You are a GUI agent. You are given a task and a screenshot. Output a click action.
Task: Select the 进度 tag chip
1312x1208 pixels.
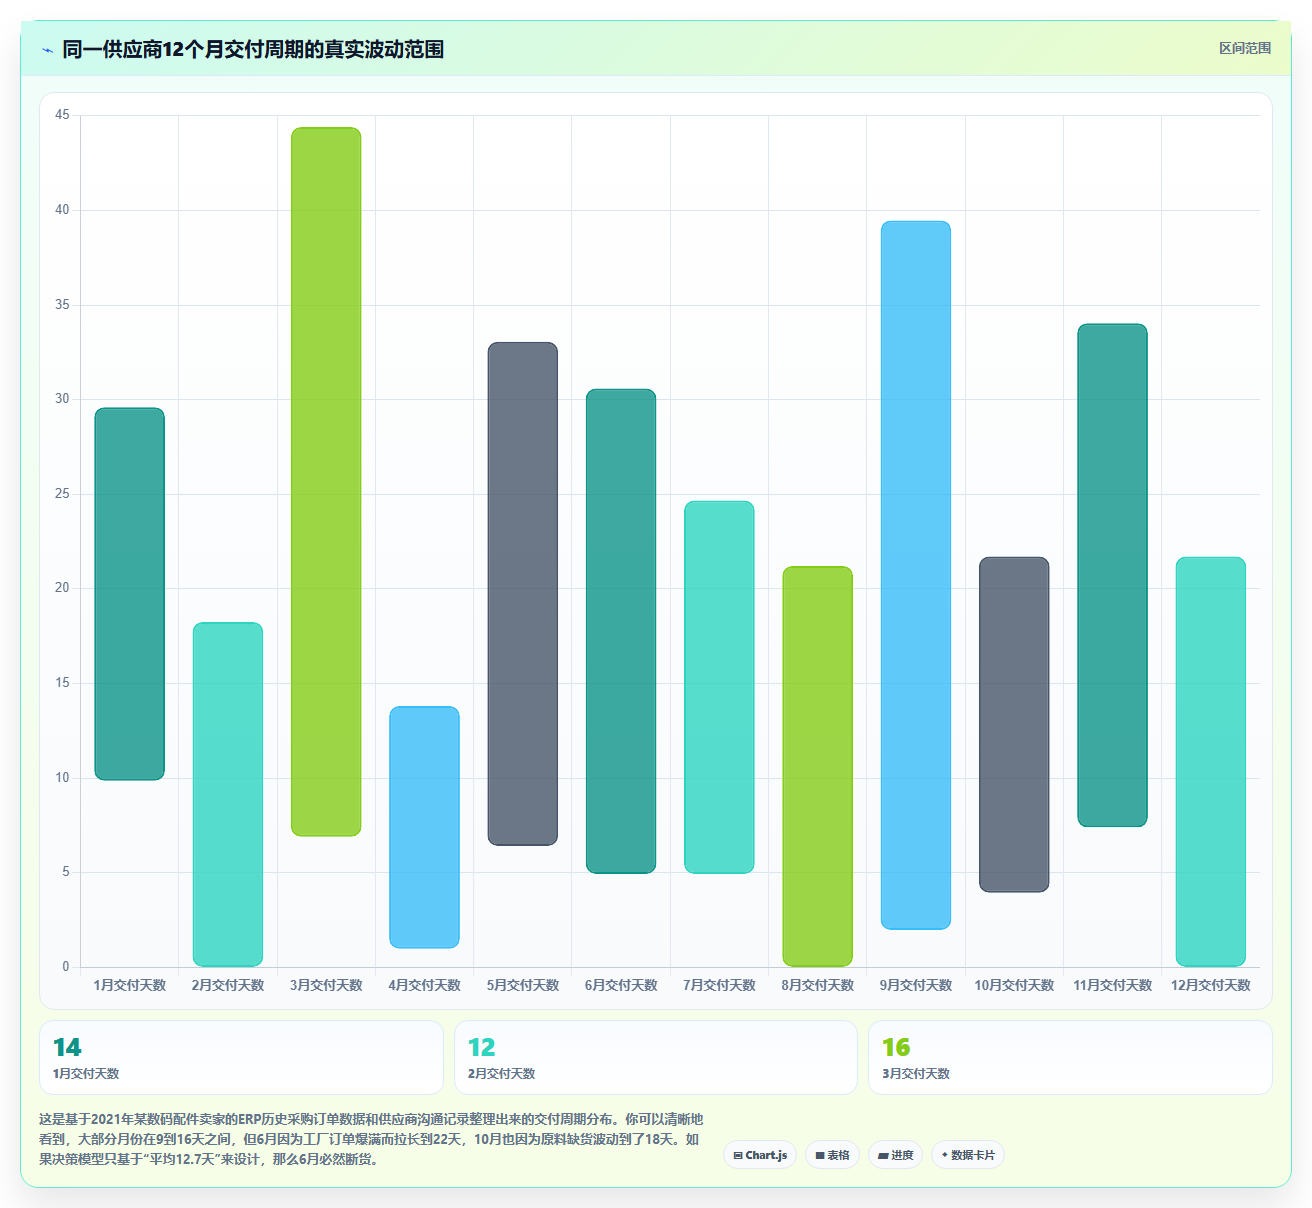click(895, 1155)
